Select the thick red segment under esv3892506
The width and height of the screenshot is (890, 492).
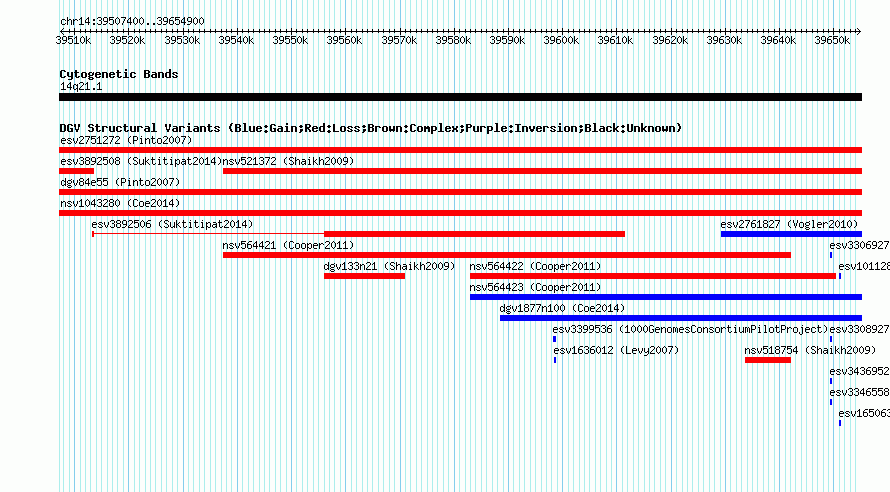click(475, 234)
